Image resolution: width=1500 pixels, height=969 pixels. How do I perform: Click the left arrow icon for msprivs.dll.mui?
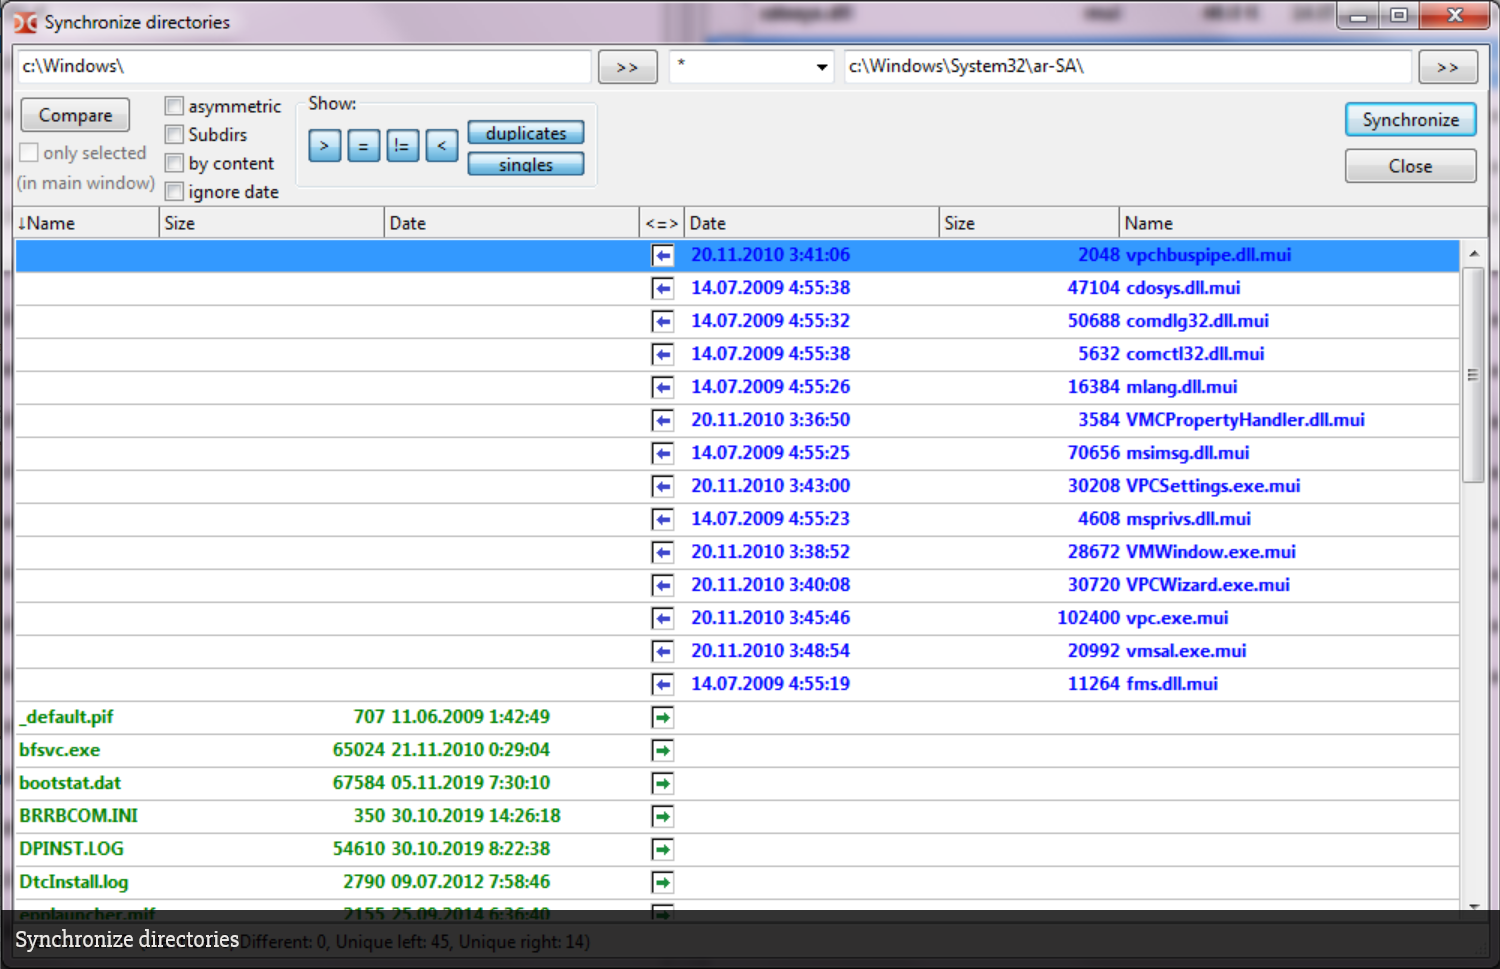pyautogui.click(x=662, y=519)
